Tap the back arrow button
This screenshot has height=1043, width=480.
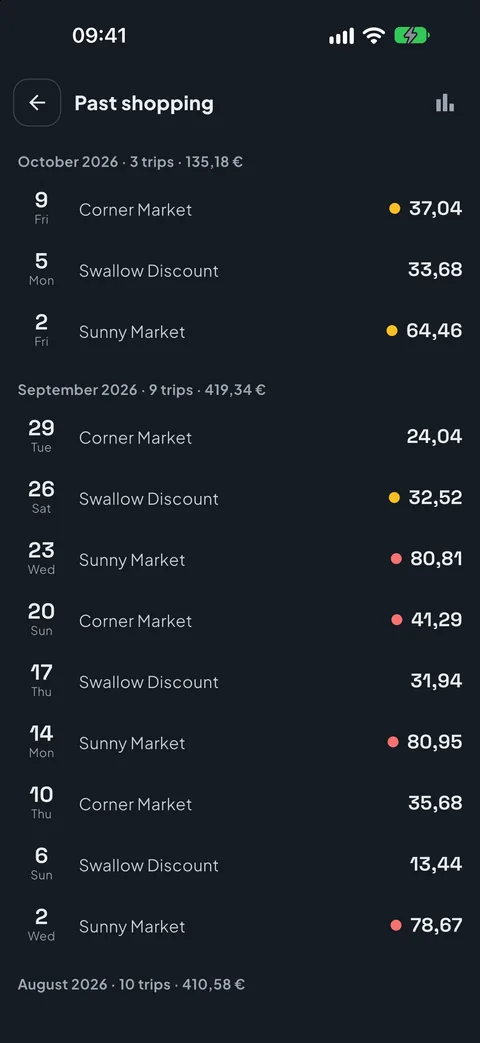click(37, 102)
